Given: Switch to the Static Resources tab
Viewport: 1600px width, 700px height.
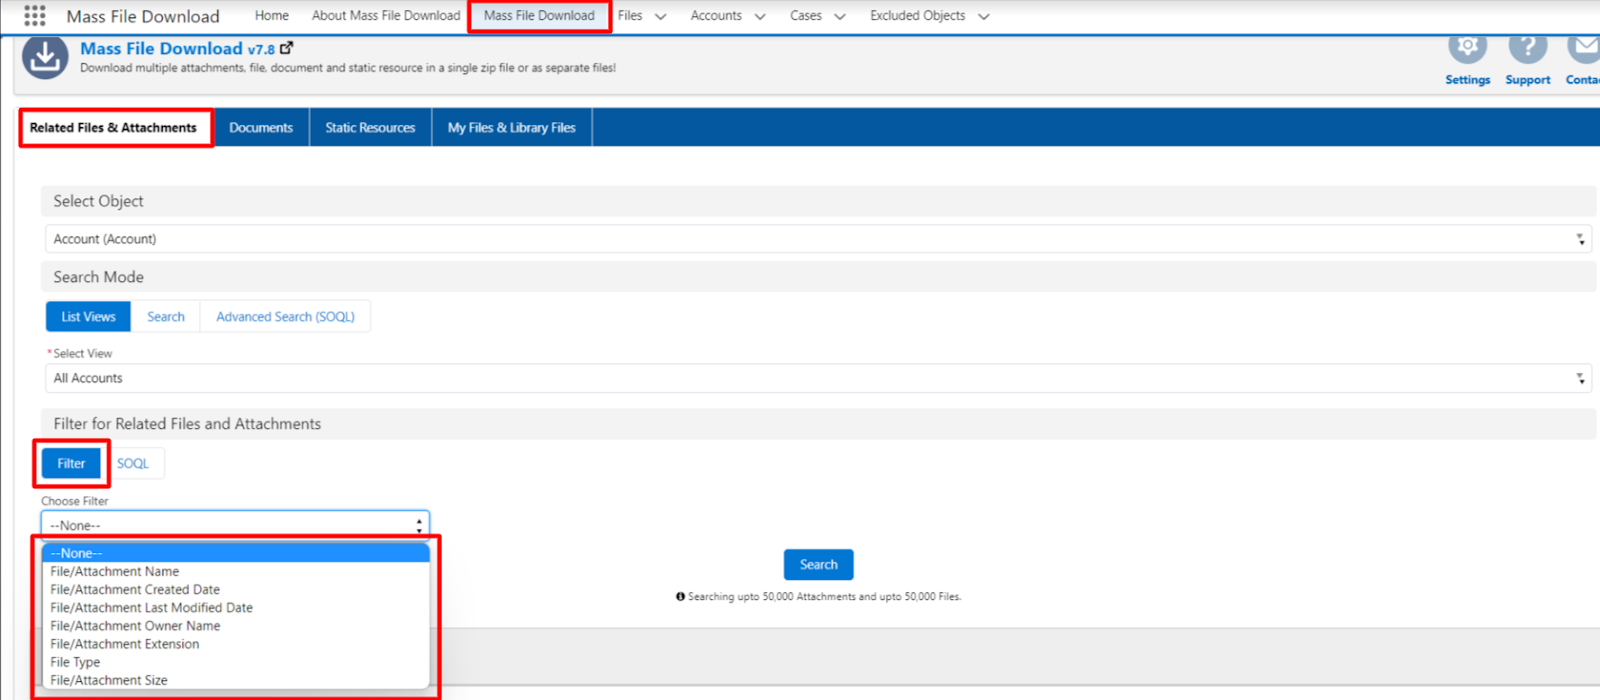Looking at the screenshot, I should tap(370, 128).
